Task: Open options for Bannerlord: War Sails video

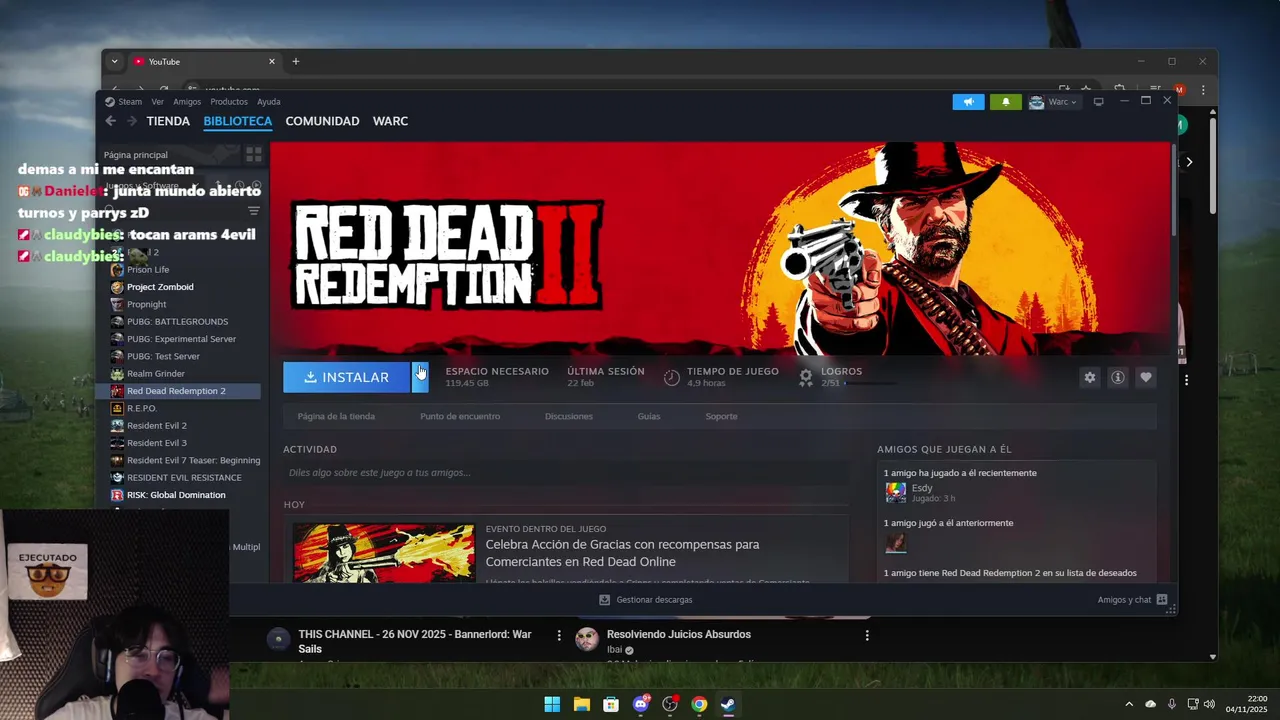Action: pyautogui.click(x=559, y=636)
